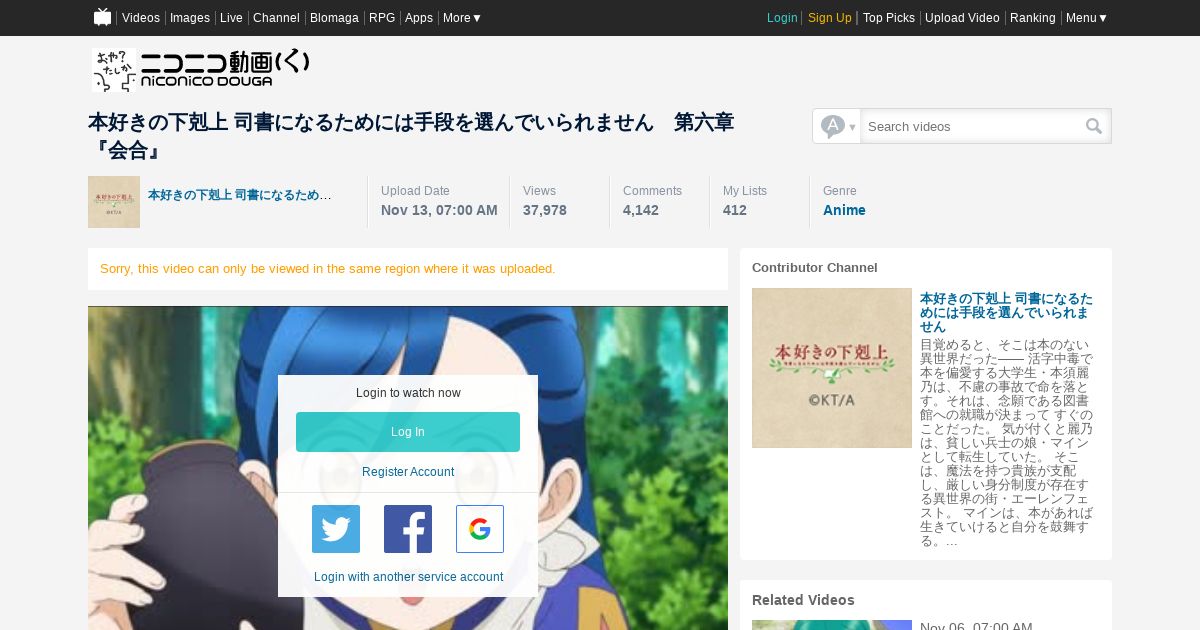Click the My Lists count 412
The width and height of the screenshot is (1200, 630).
tap(735, 210)
